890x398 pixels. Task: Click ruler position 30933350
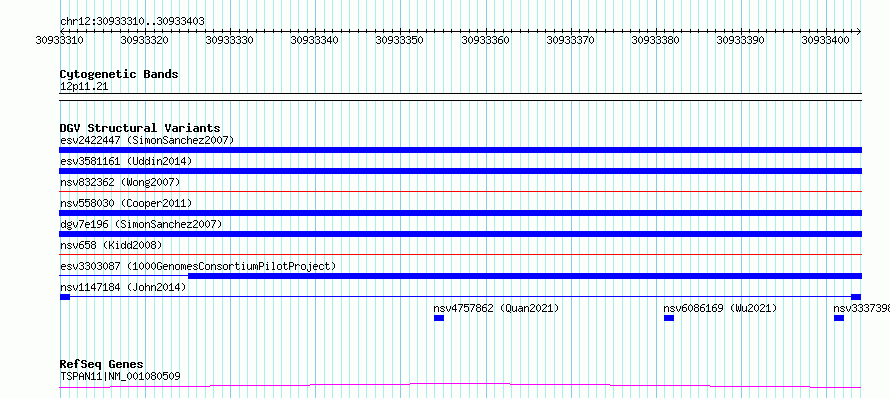pos(400,40)
